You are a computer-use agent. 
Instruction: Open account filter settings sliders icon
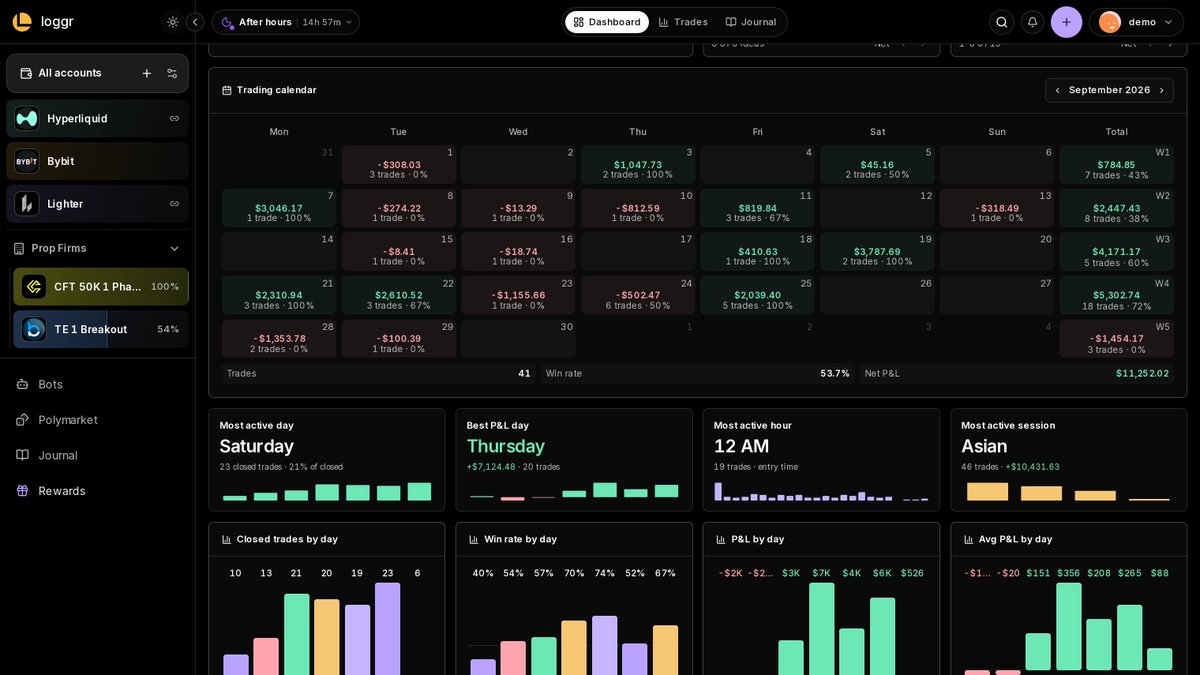pyautogui.click(x=172, y=73)
